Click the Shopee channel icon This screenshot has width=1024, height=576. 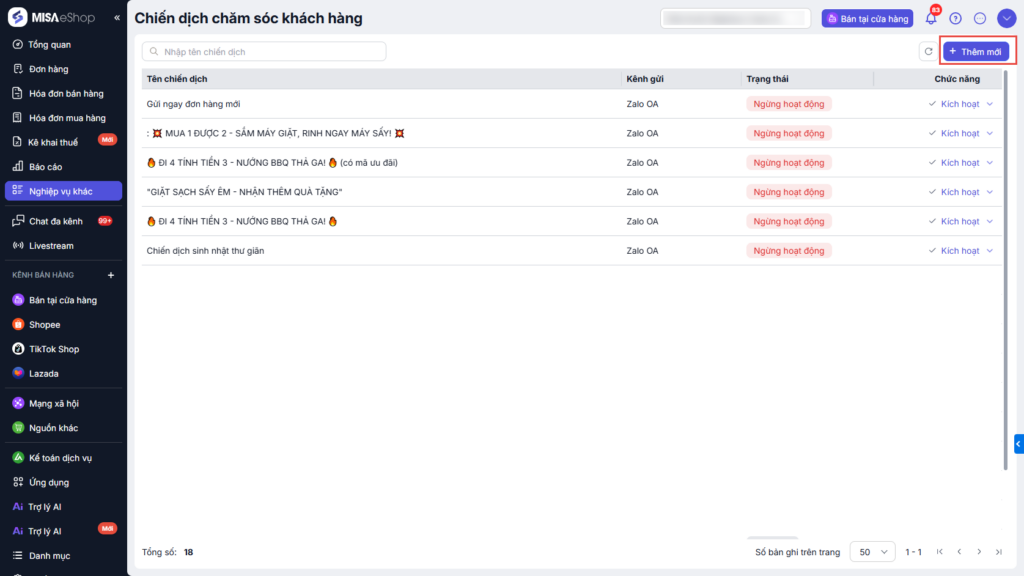click(18, 325)
